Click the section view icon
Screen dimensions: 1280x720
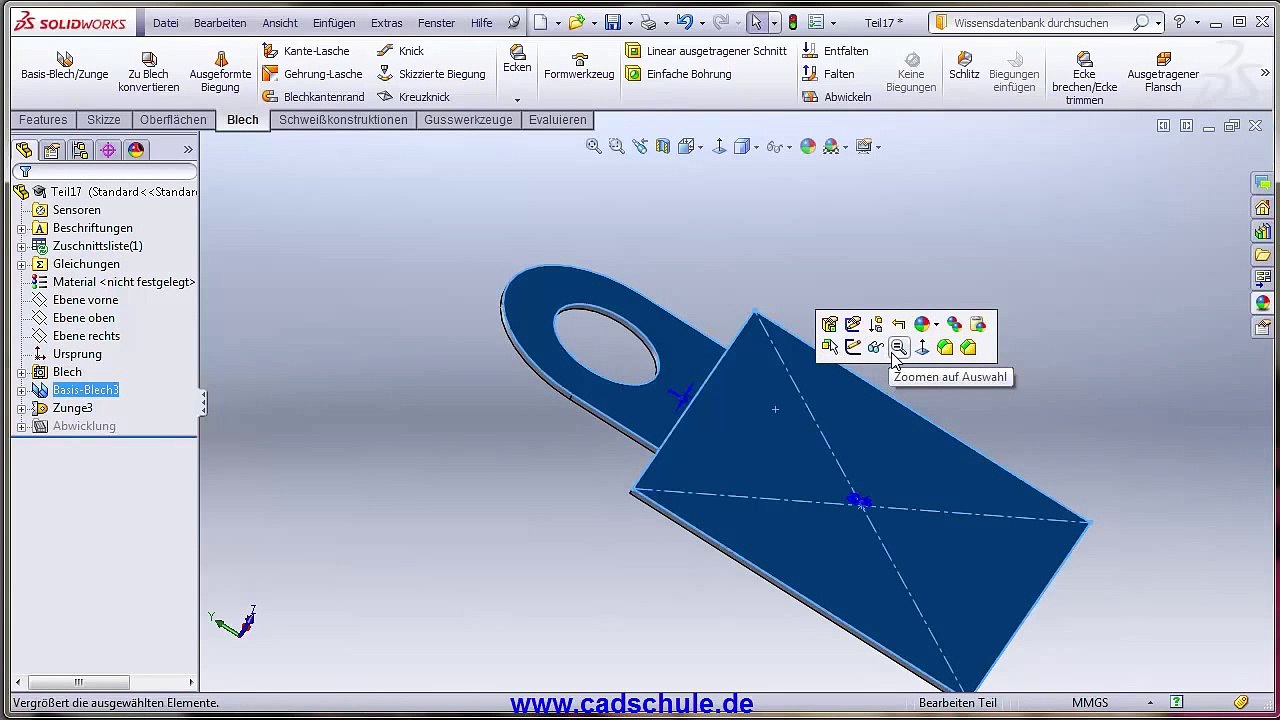[x=663, y=147]
